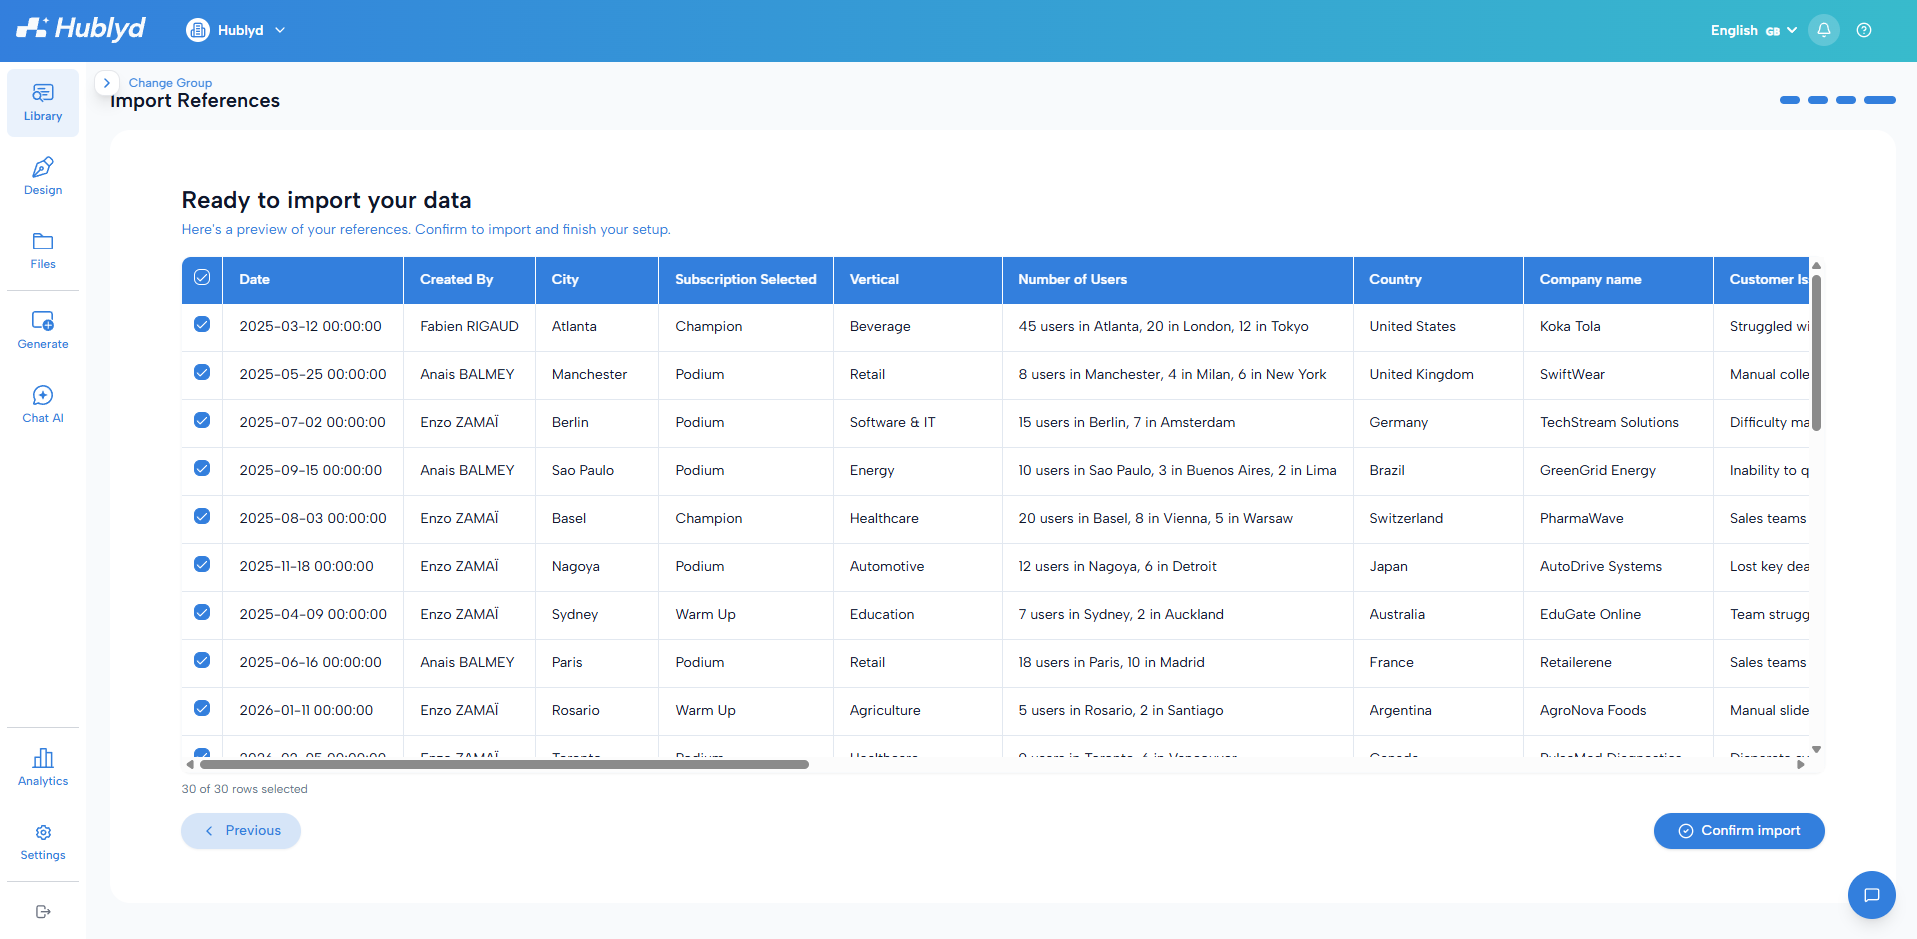
Task: Expand the sidebar with the chevron arrow
Action: (107, 83)
